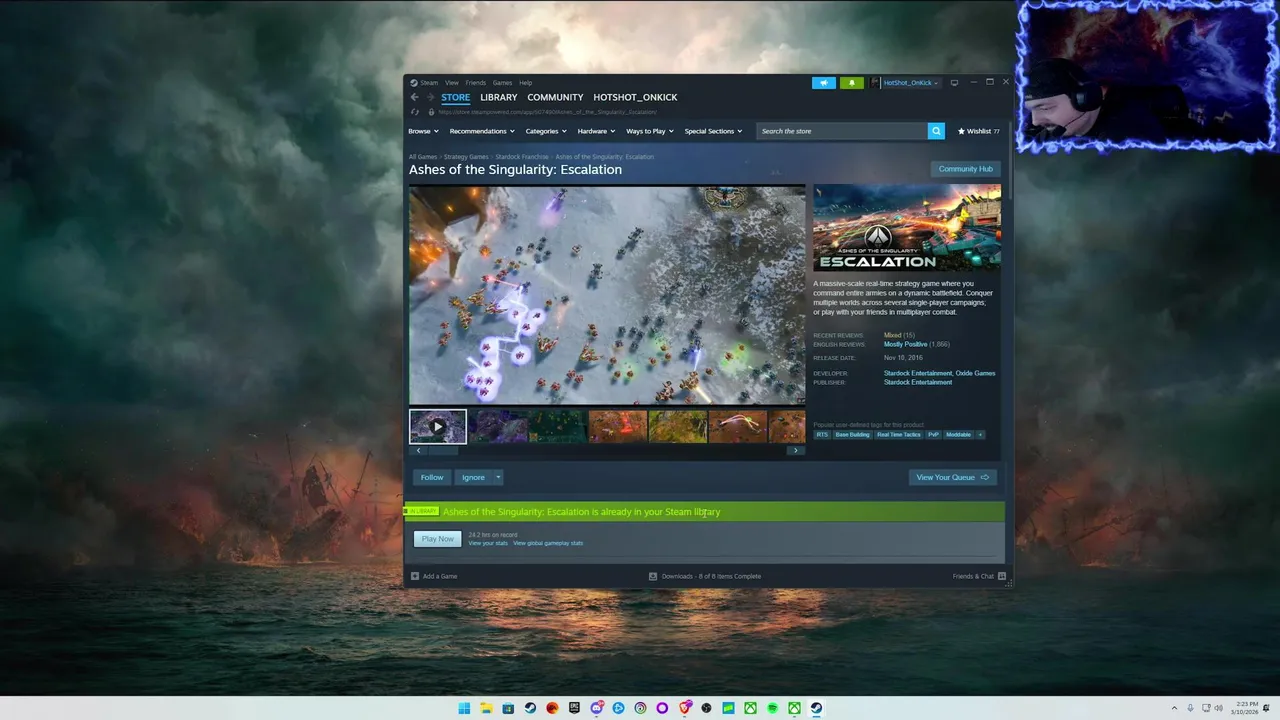The height and width of the screenshot is (720, 1280).
Task: Open the View your stats link
Action: [488, 543]
